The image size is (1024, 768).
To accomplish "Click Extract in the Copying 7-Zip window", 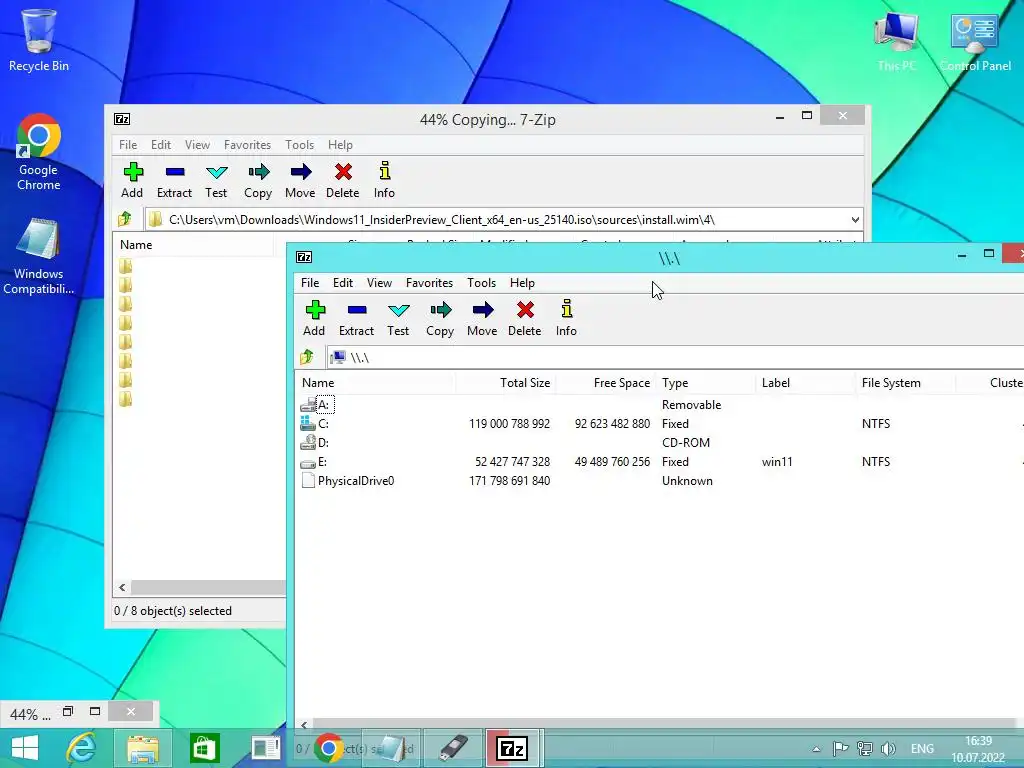I will point(174,180).
